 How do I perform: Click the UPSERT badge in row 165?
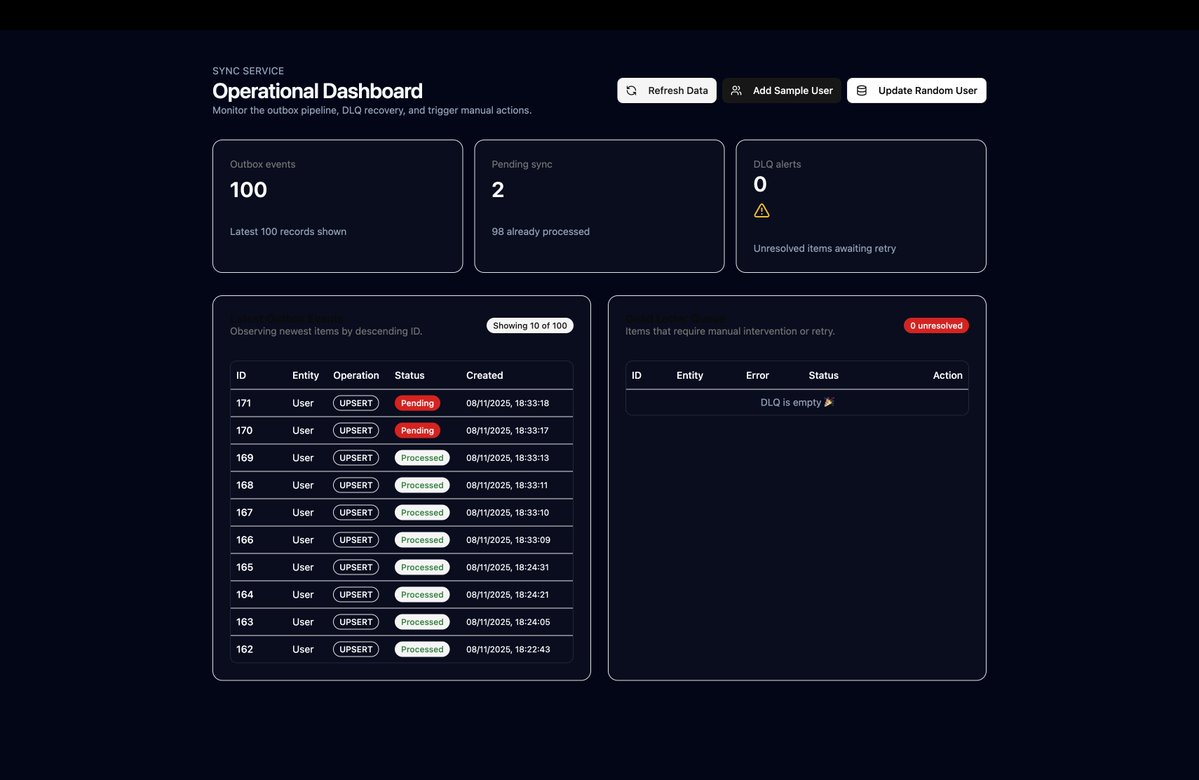(x=356, y=567)
